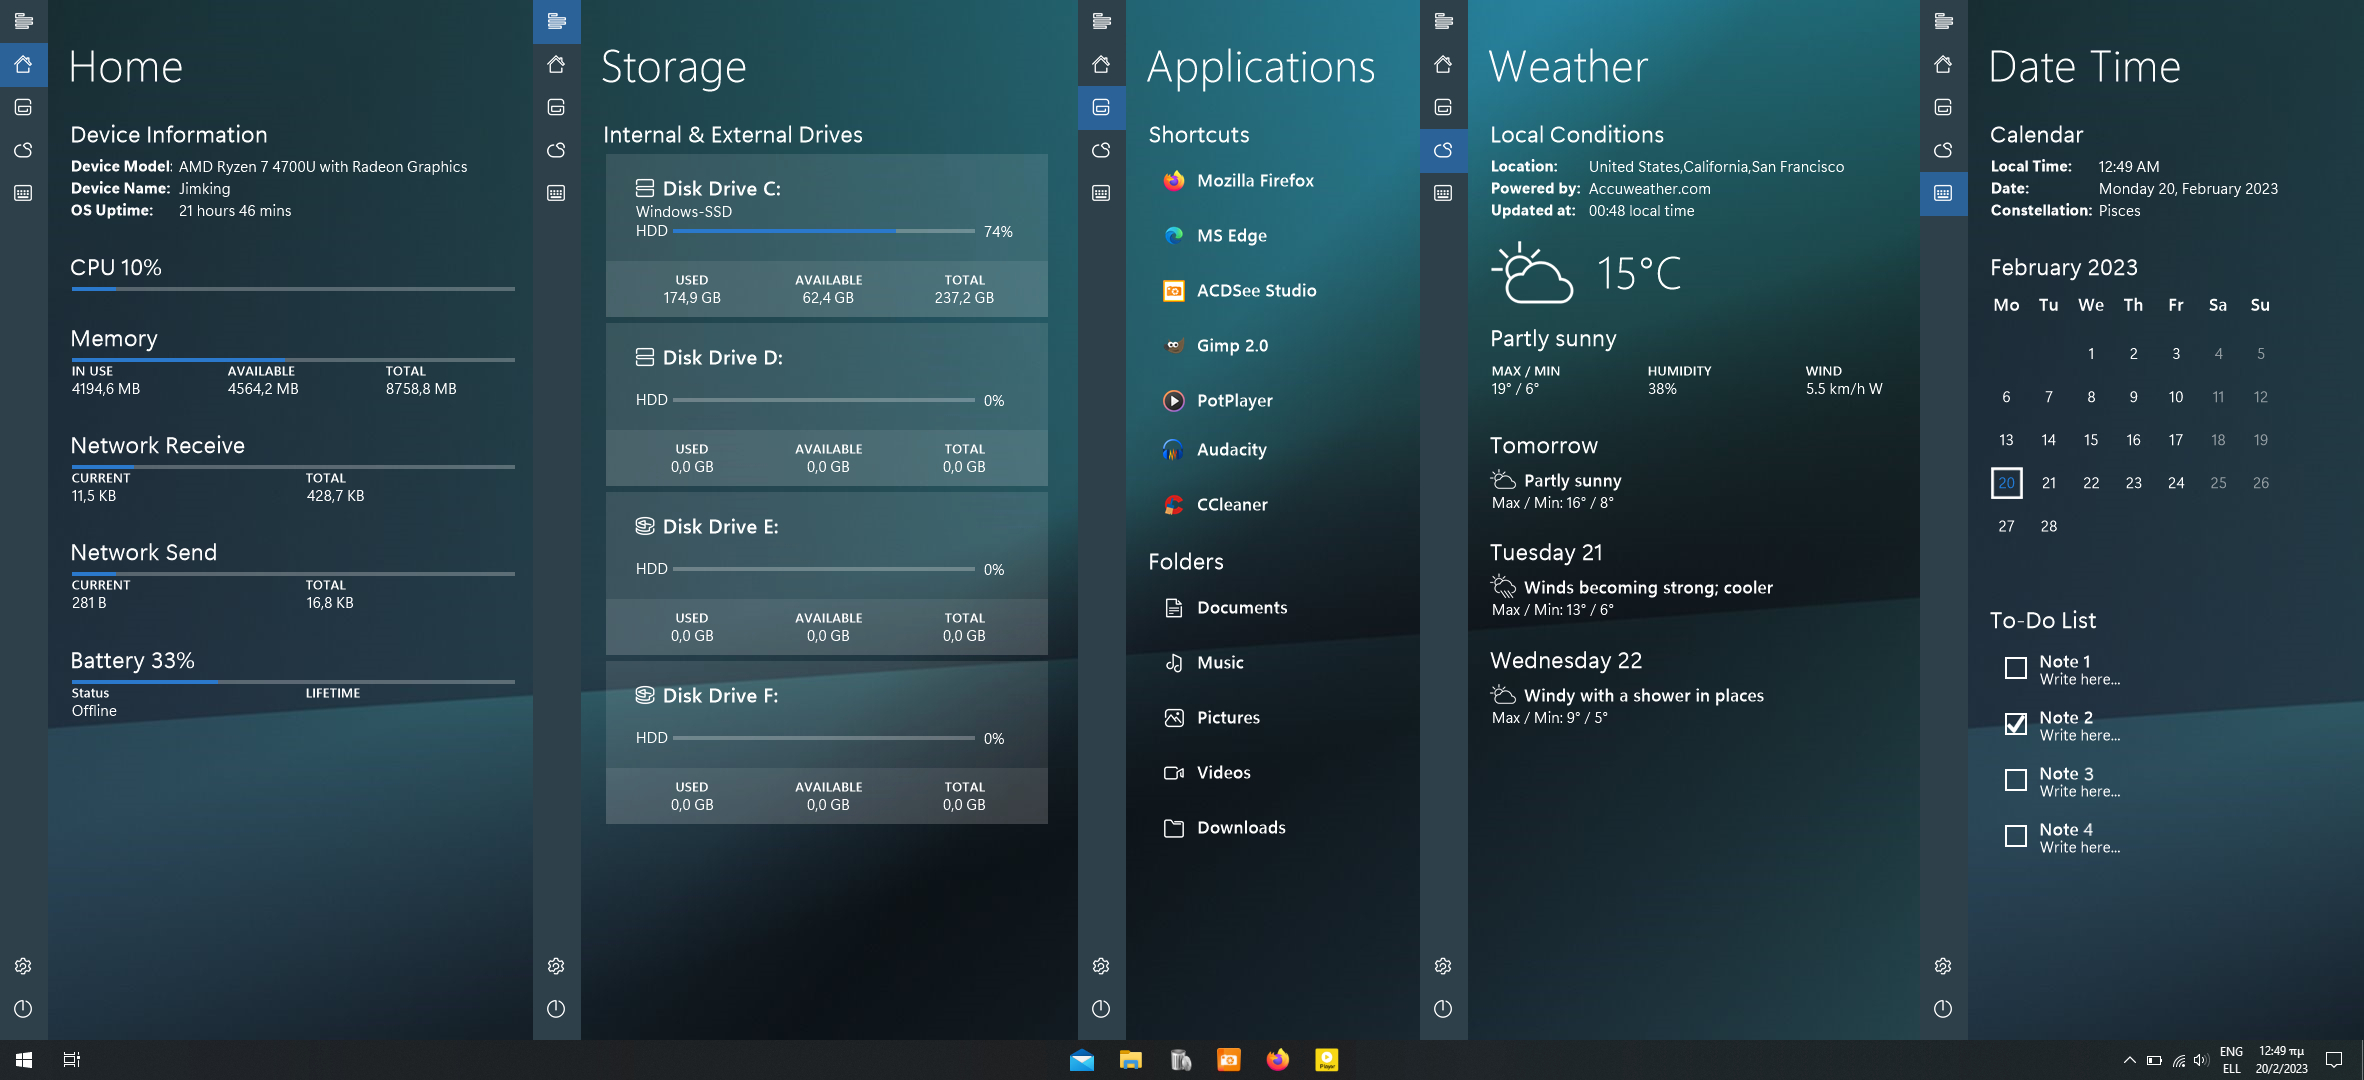Viewport: 2364px width, 1080px height.
Task: Mark Note 4 as complete
Action: pos(2015,836)
